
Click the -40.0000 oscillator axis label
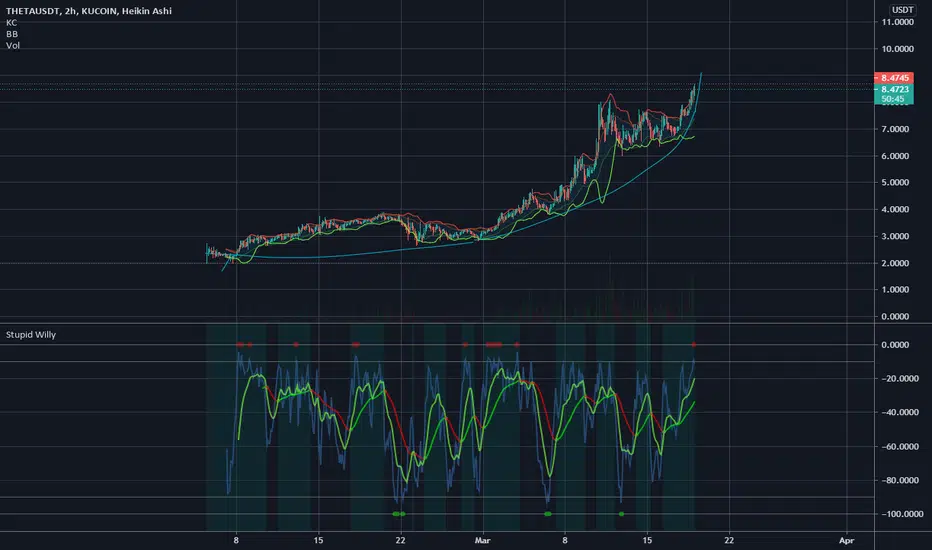(898, 412)
